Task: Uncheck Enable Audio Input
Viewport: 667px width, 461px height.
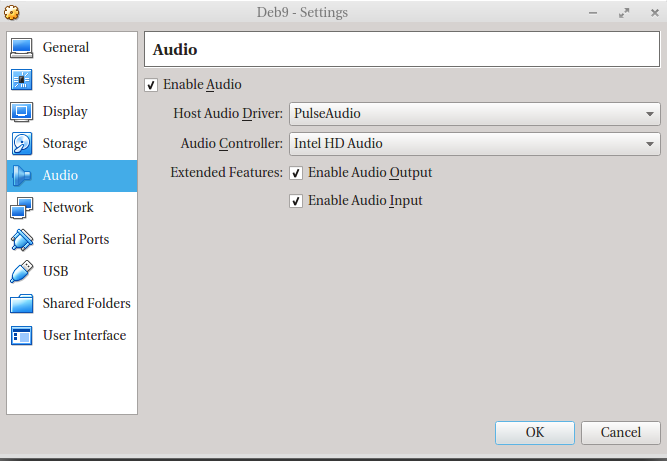Action: [x=296, y=201]
